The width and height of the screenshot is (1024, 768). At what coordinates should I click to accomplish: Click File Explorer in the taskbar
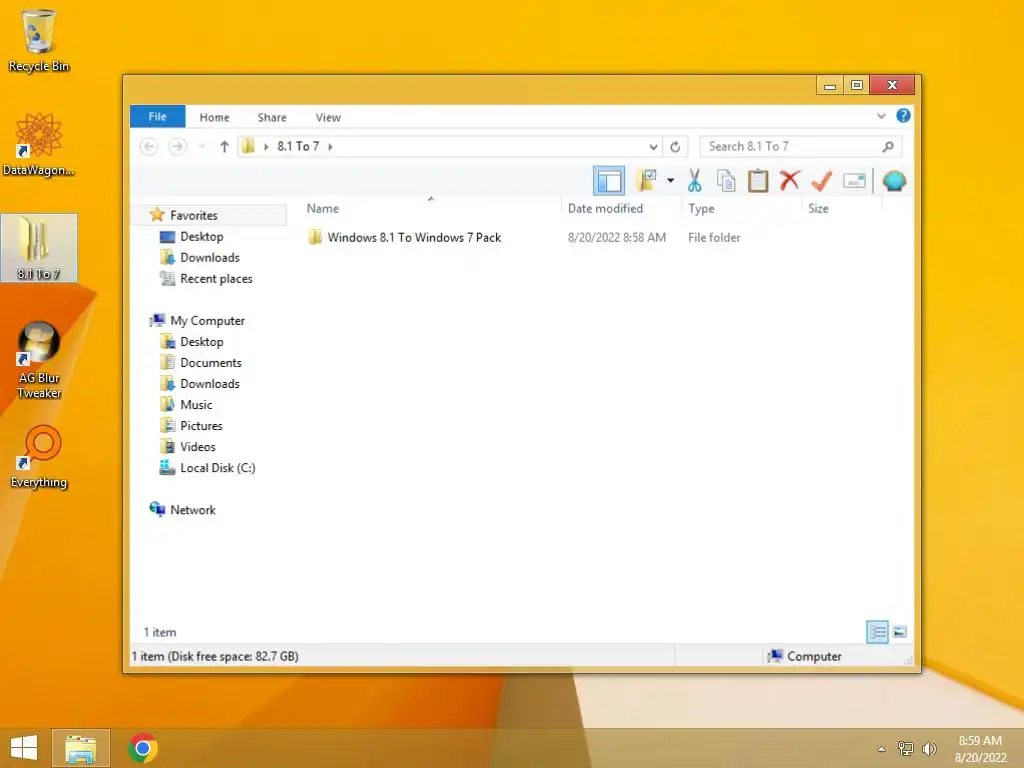point(81,748)
